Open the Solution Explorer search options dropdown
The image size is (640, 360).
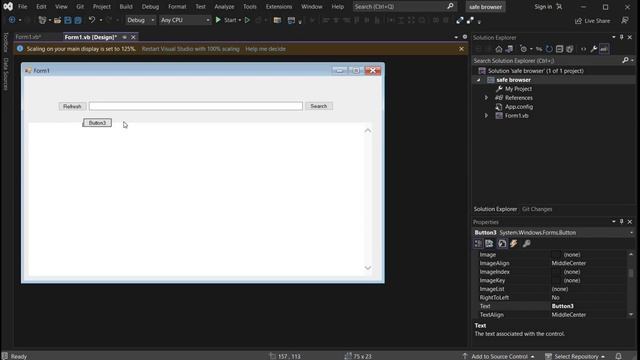(x=632, y=60)
